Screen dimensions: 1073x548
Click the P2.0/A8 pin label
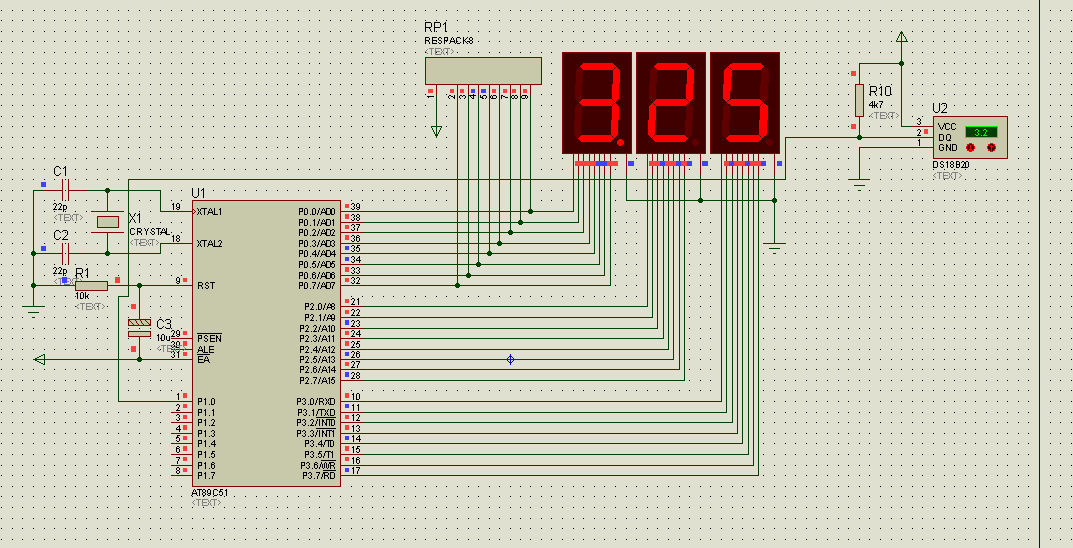pos(320,306)
